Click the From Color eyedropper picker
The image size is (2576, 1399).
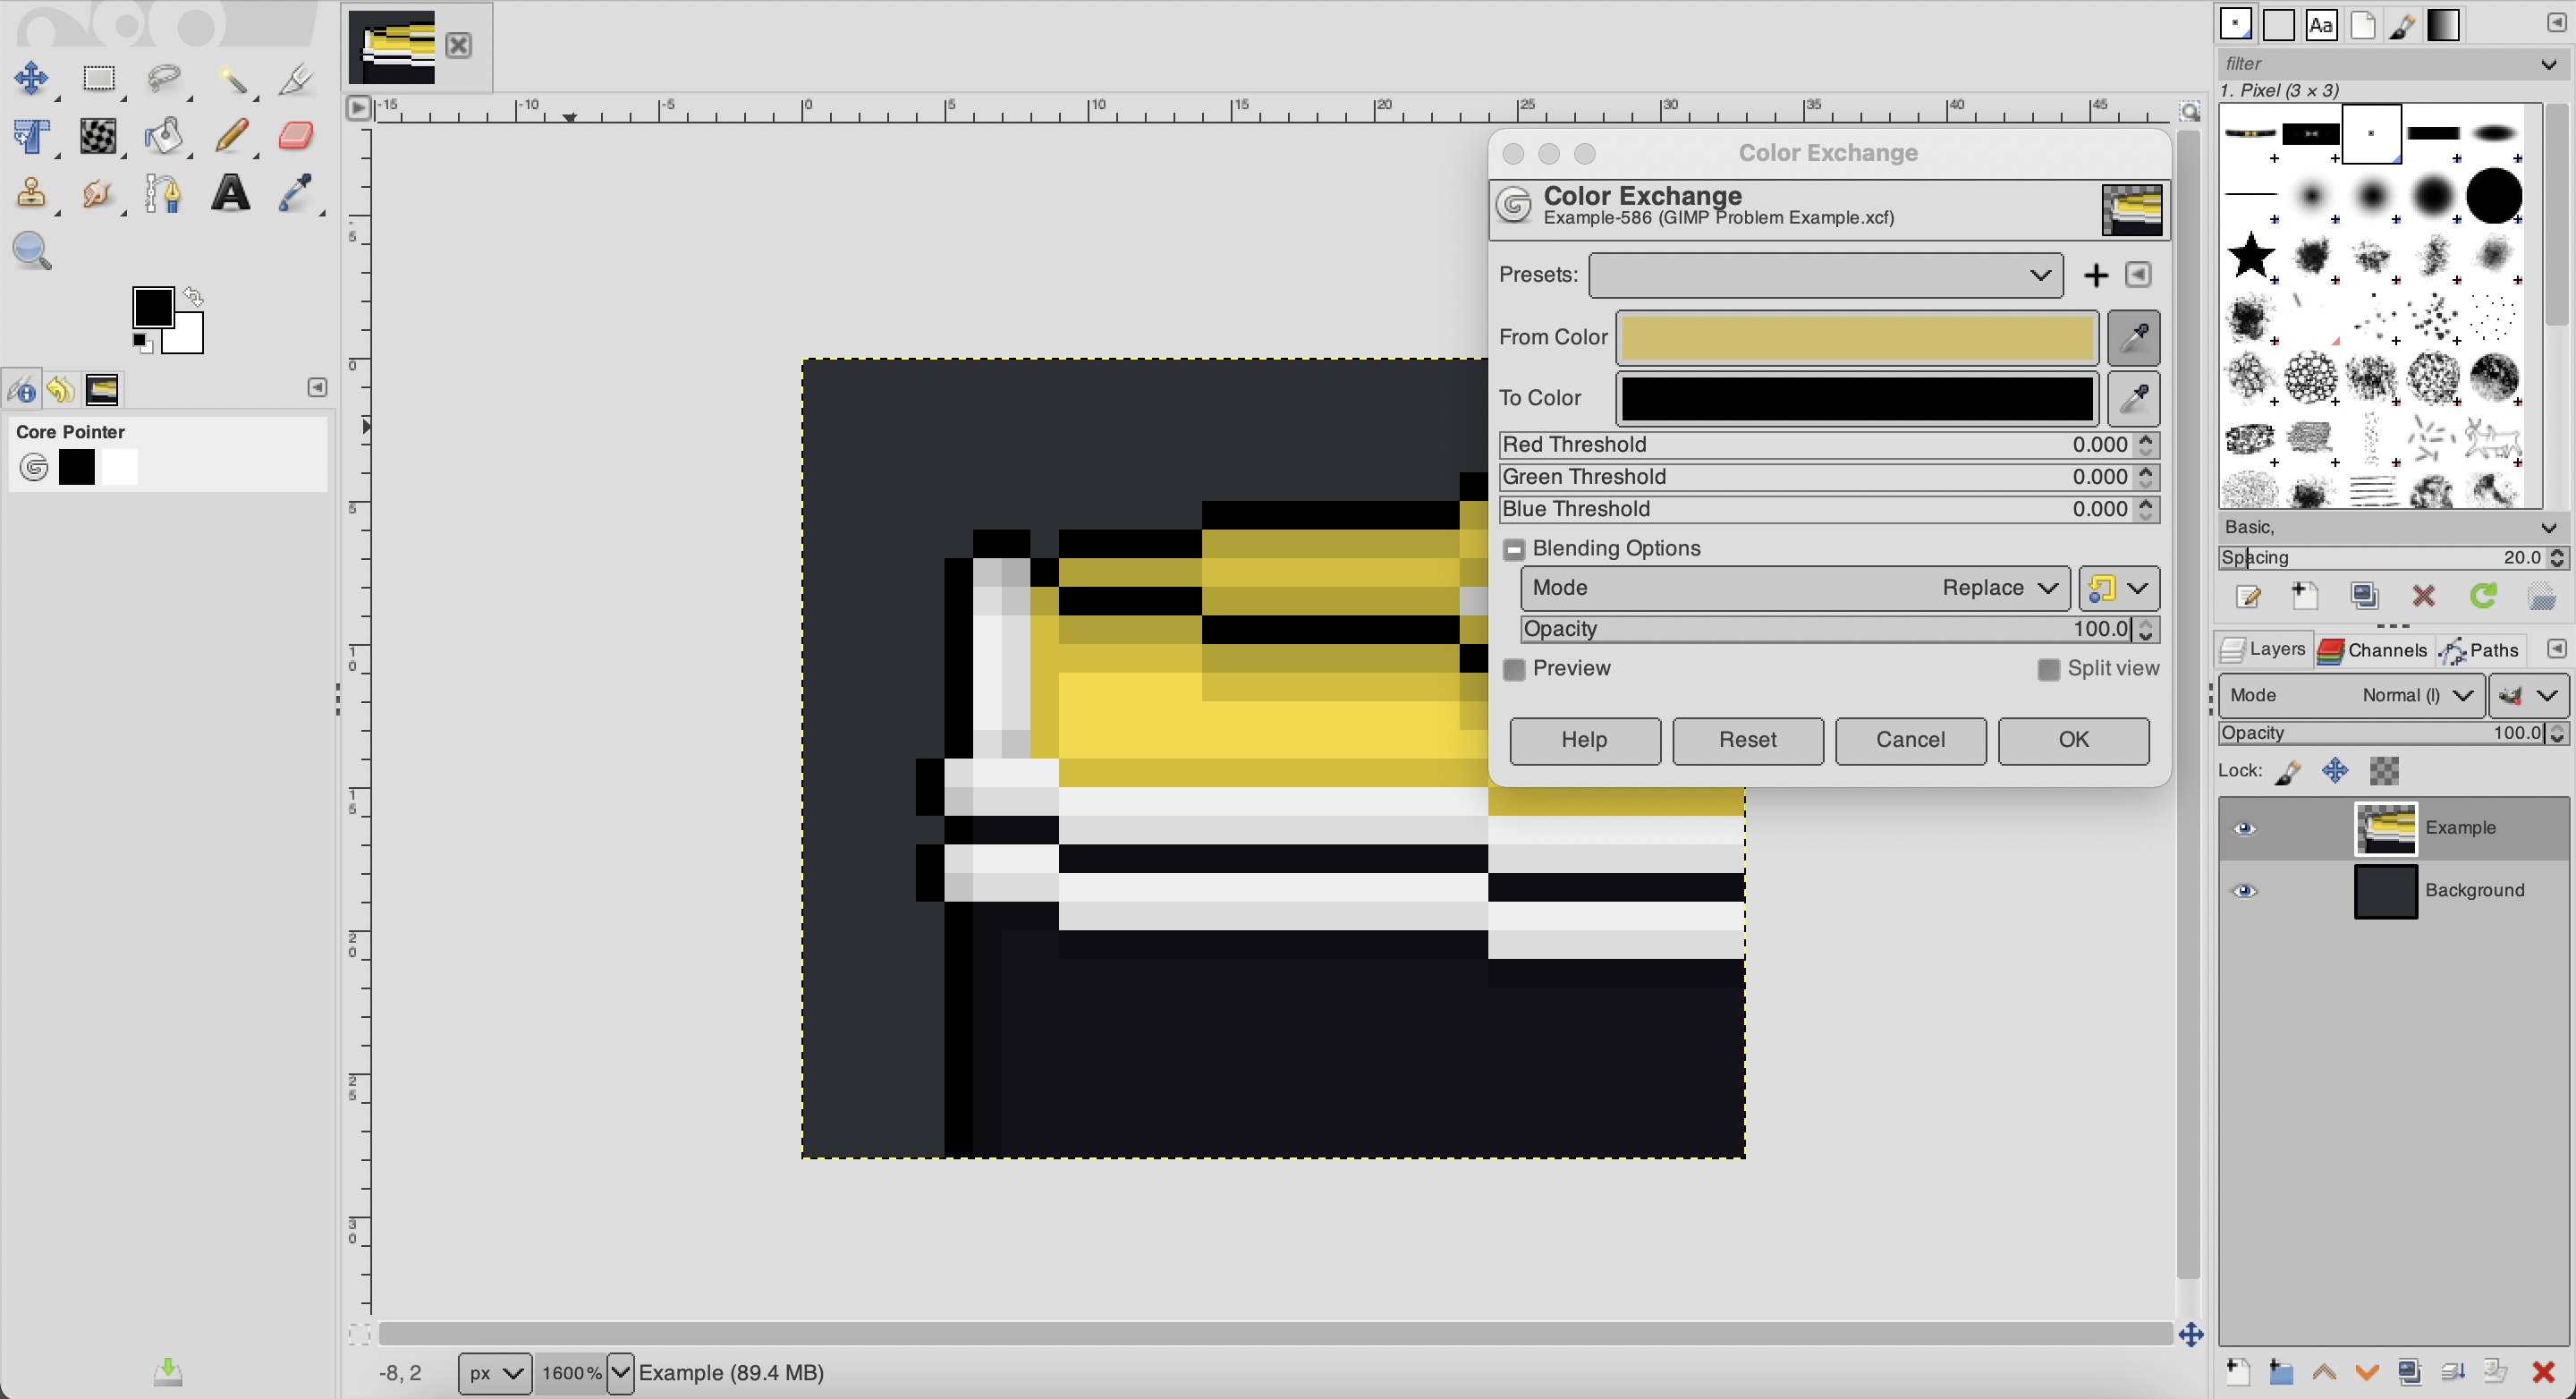click(2133, 338)
